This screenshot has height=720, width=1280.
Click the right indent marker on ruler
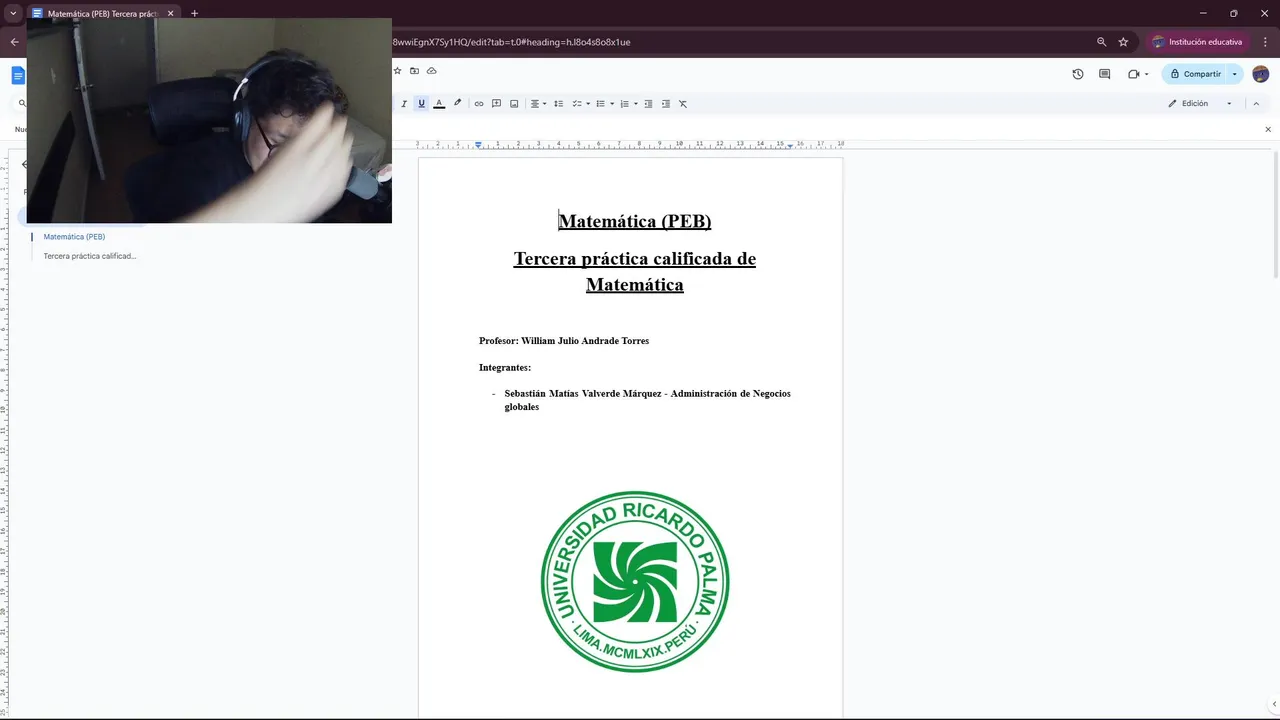[x=790, y=146]
